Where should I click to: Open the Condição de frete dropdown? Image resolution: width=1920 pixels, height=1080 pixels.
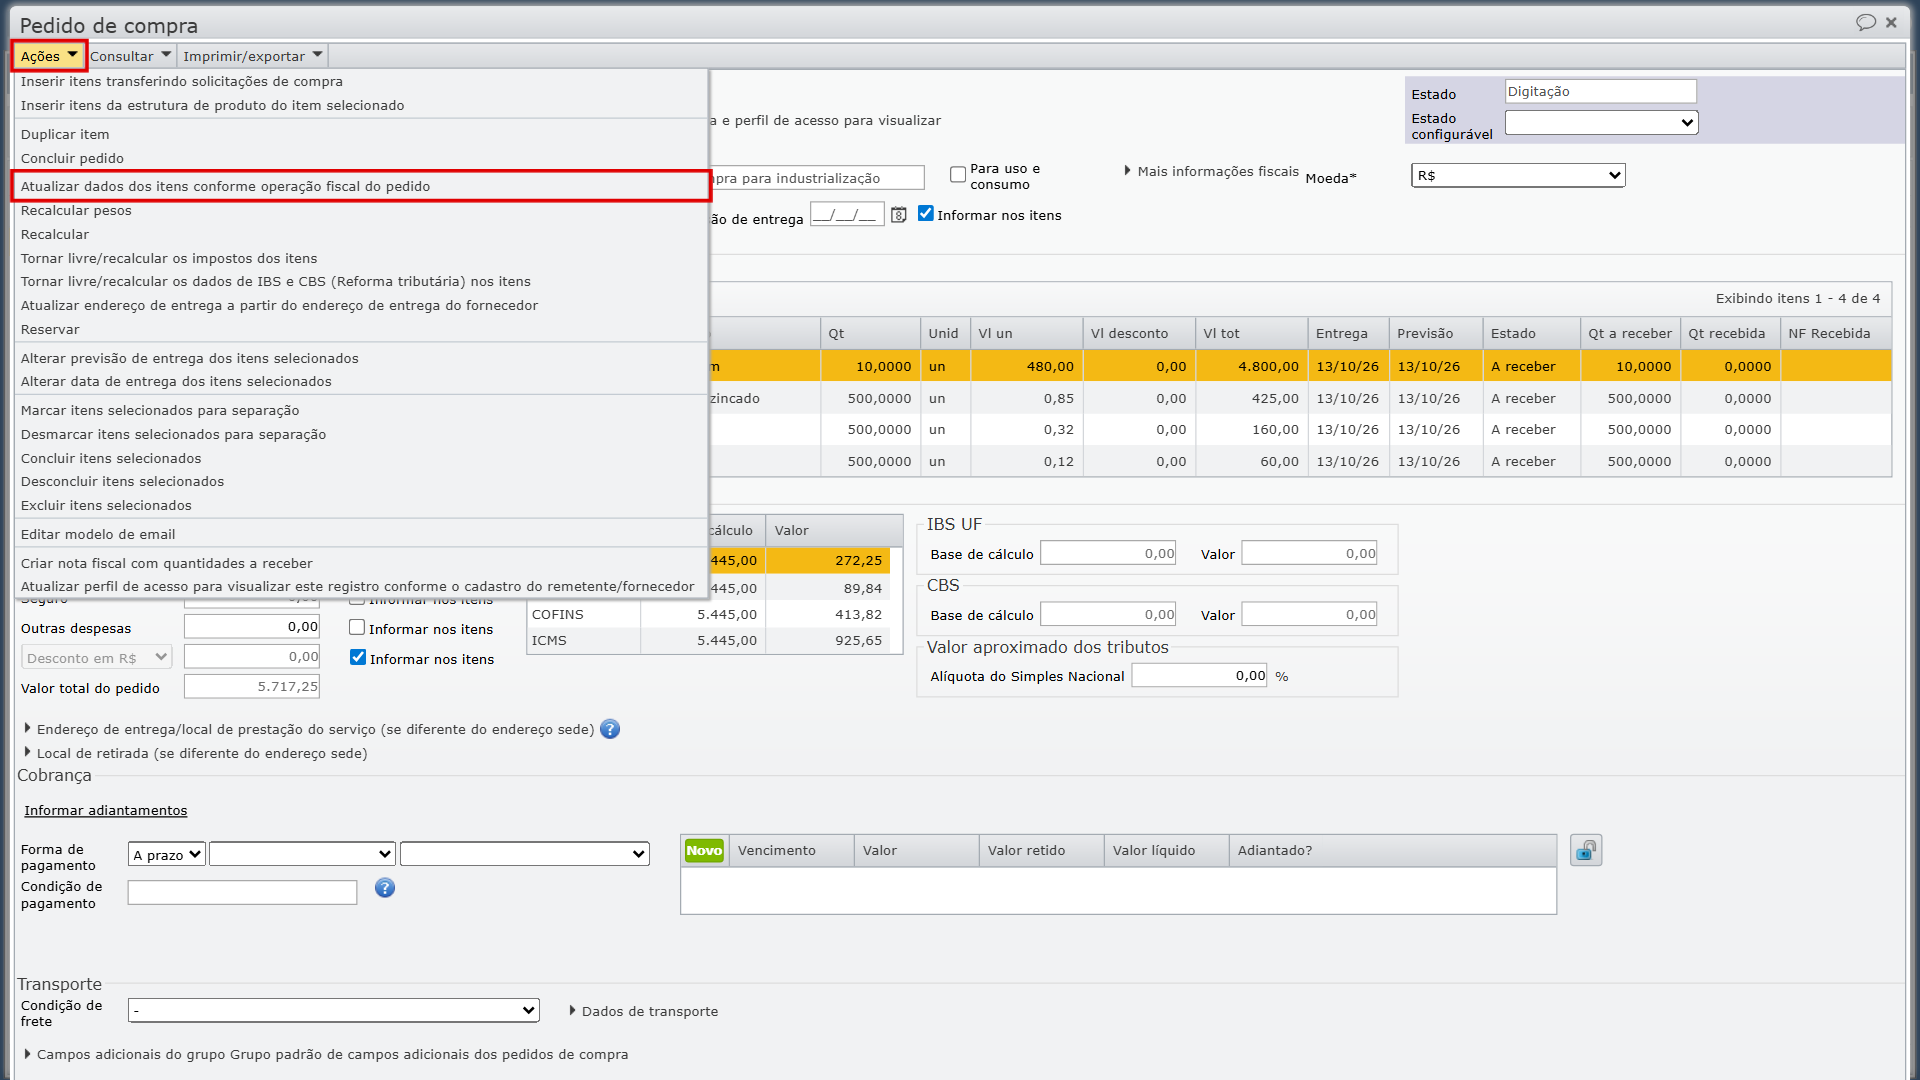334,1010
